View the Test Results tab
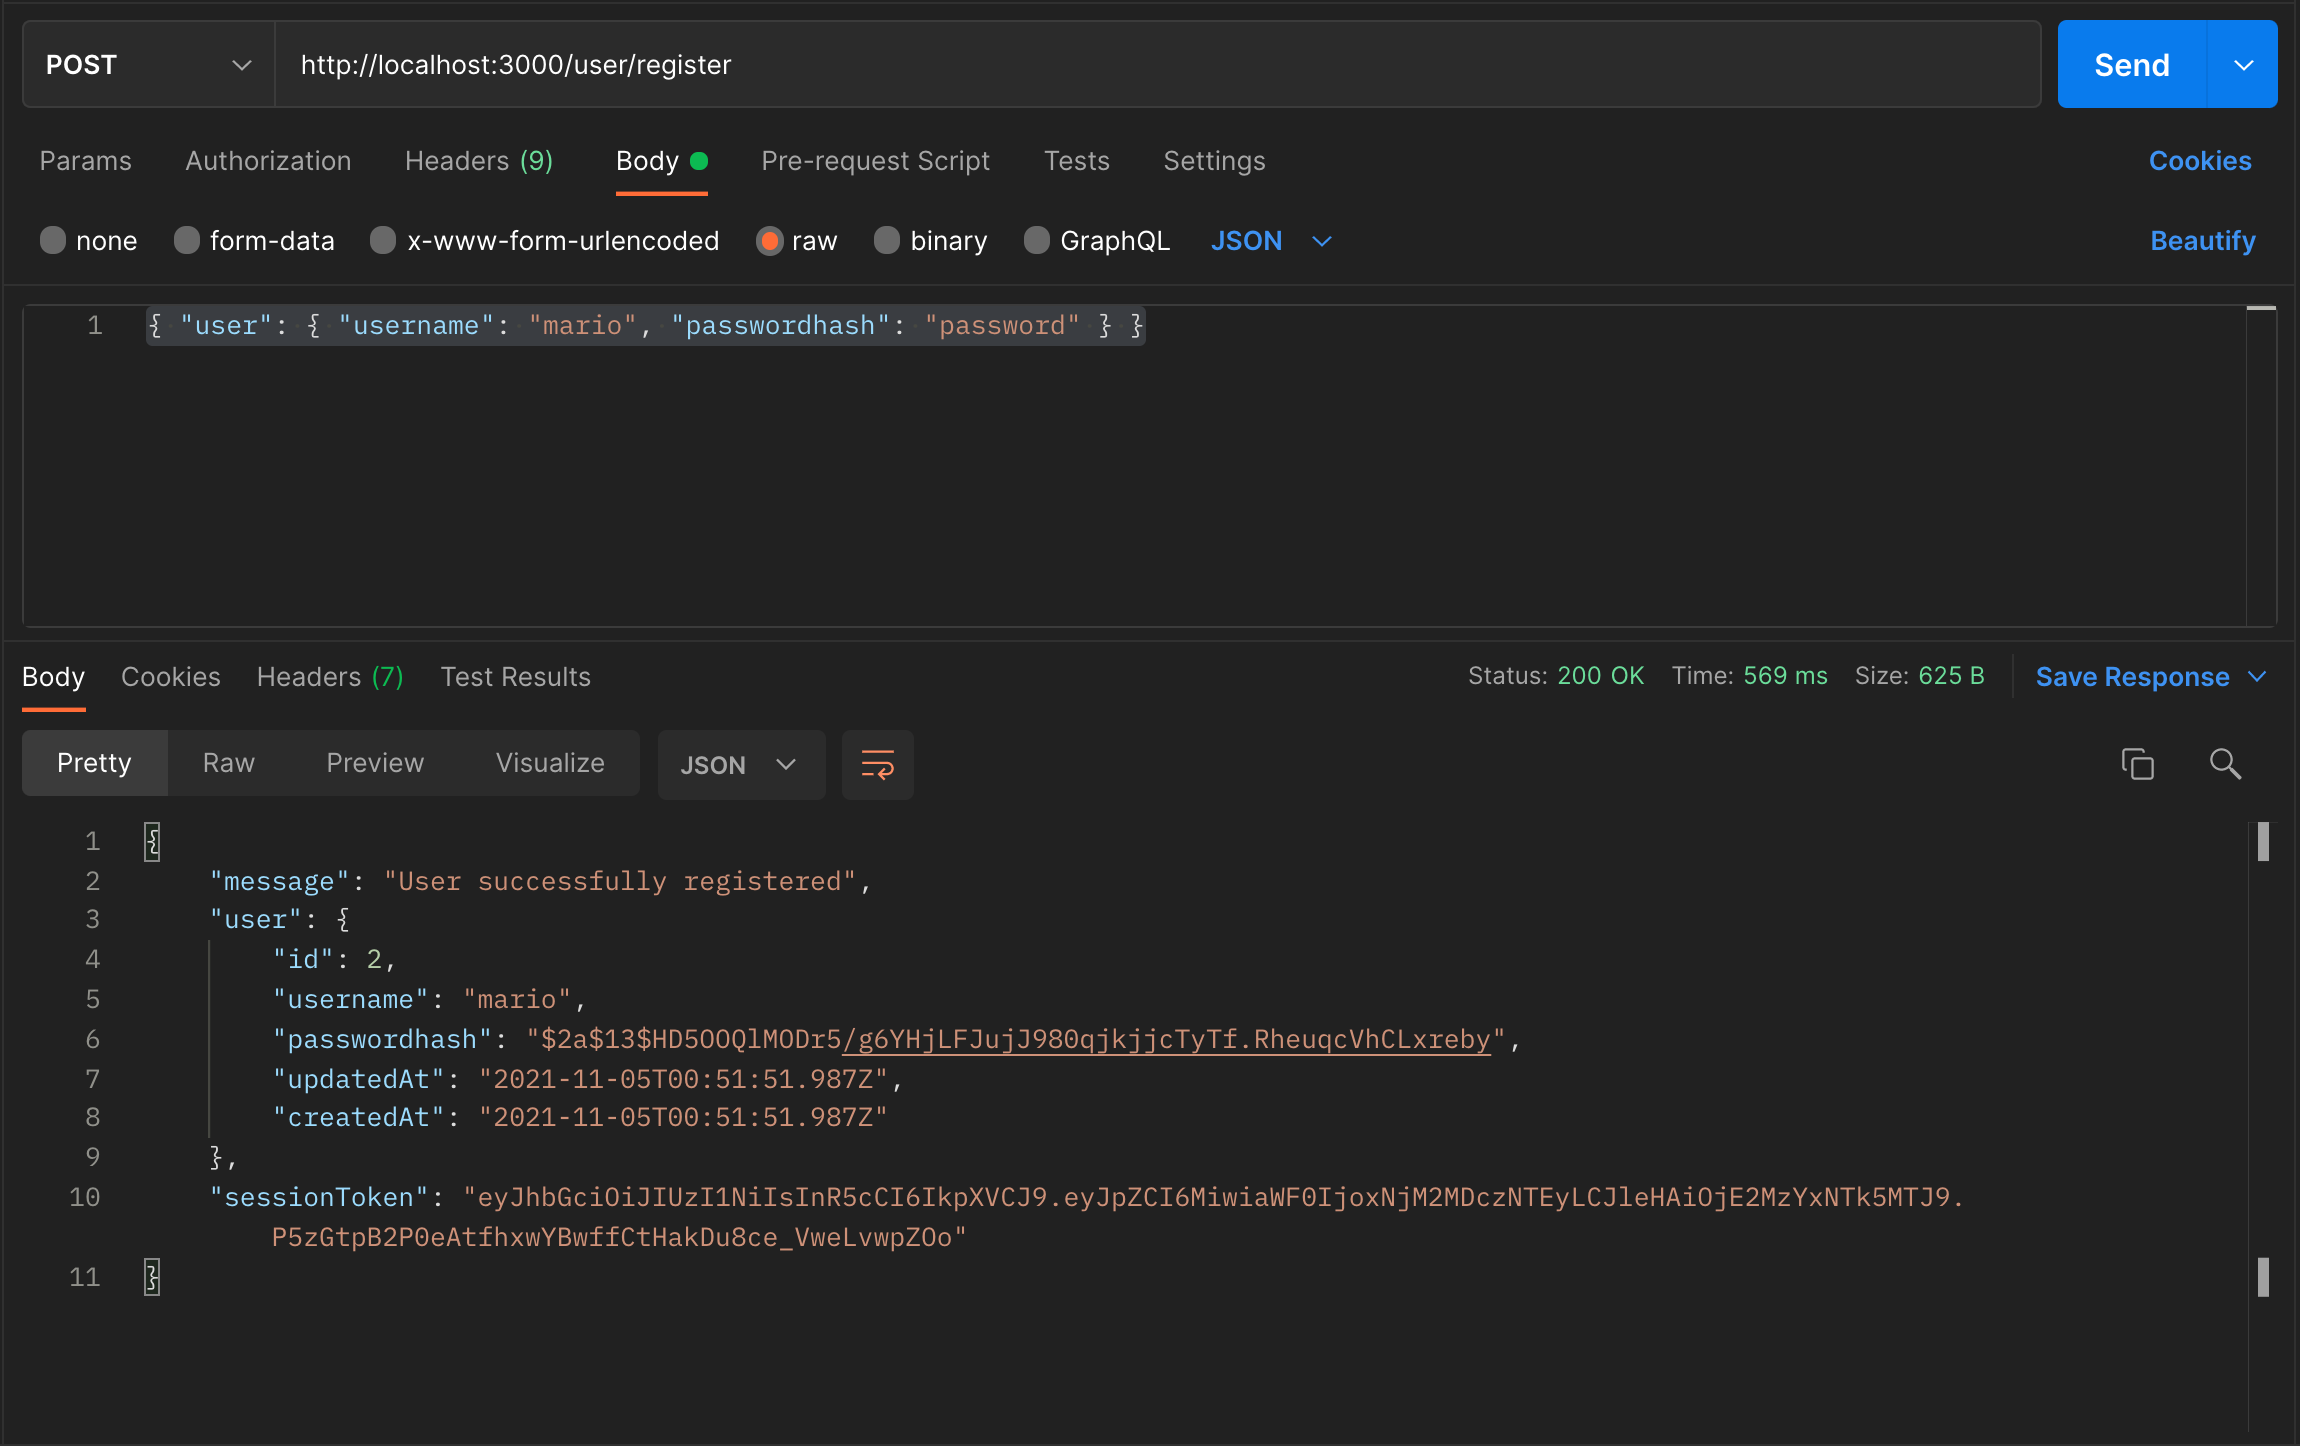Screen dimensions: 2300x1446 (515, 676)
